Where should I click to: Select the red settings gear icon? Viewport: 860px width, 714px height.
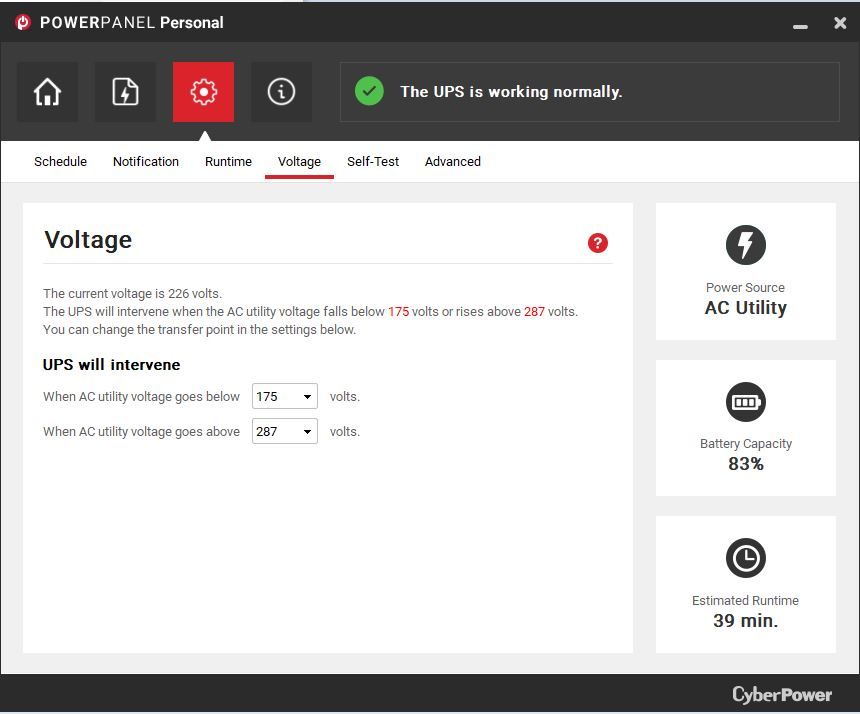[x=203, y=92]
